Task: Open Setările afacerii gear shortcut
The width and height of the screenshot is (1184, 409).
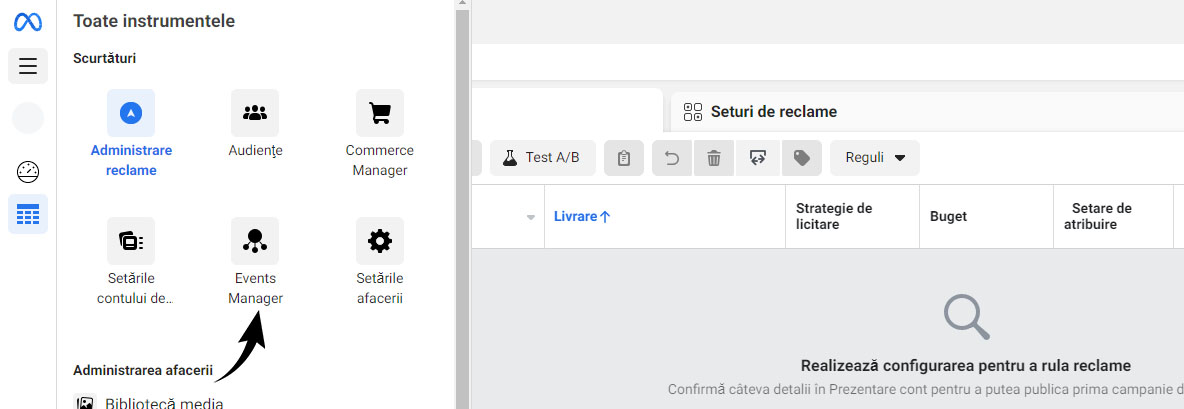Action: pyautogui.click(x=380, y=262)
